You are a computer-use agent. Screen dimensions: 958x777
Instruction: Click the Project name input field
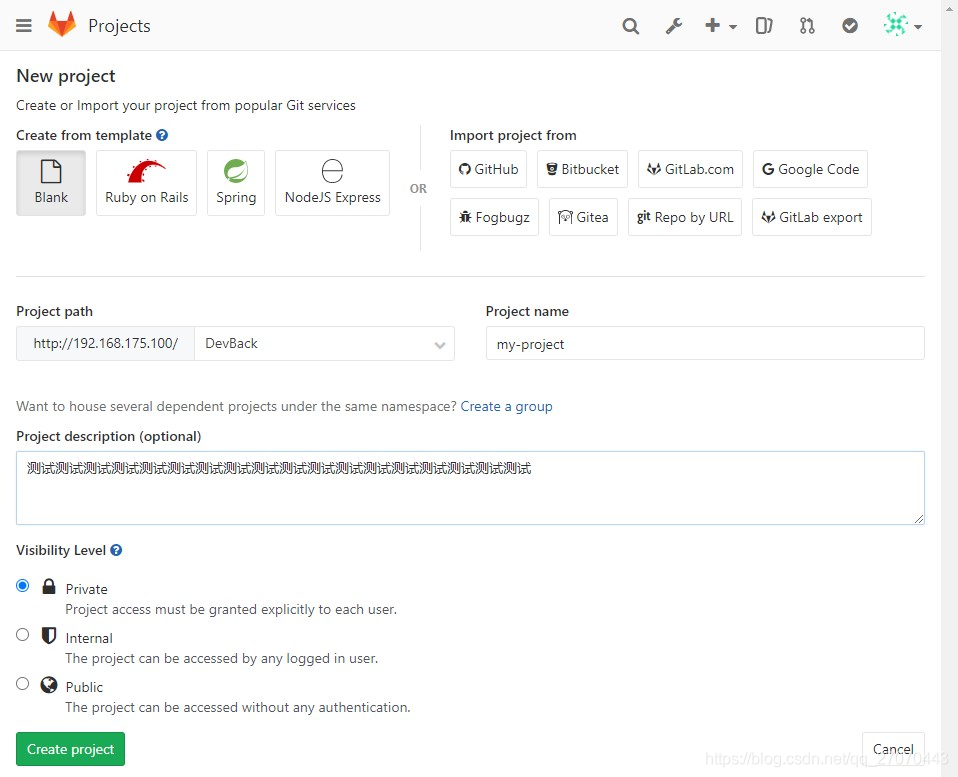coord(704,344)
